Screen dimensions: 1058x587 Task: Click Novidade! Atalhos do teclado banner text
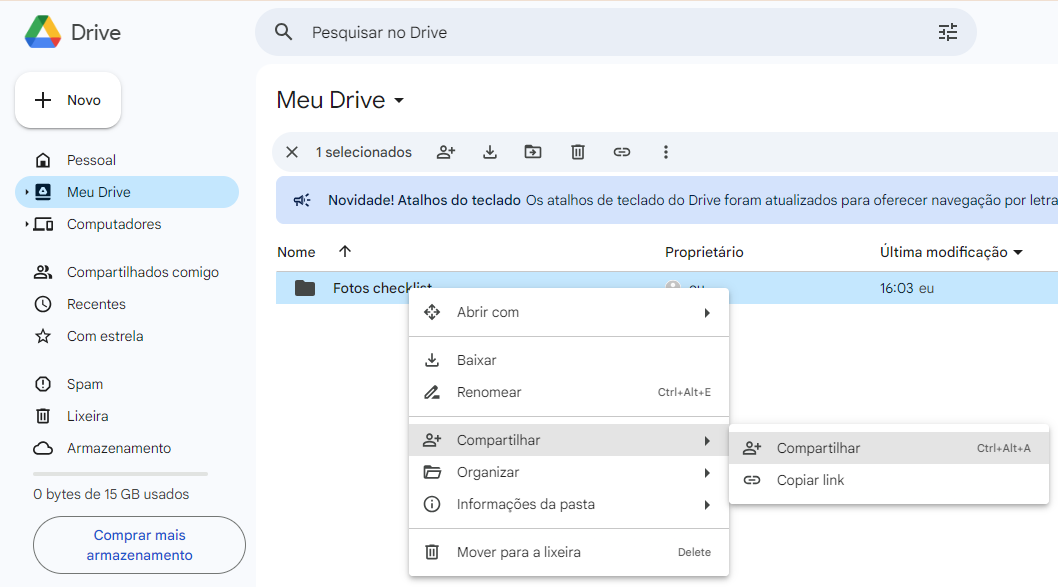pos(424,200)
